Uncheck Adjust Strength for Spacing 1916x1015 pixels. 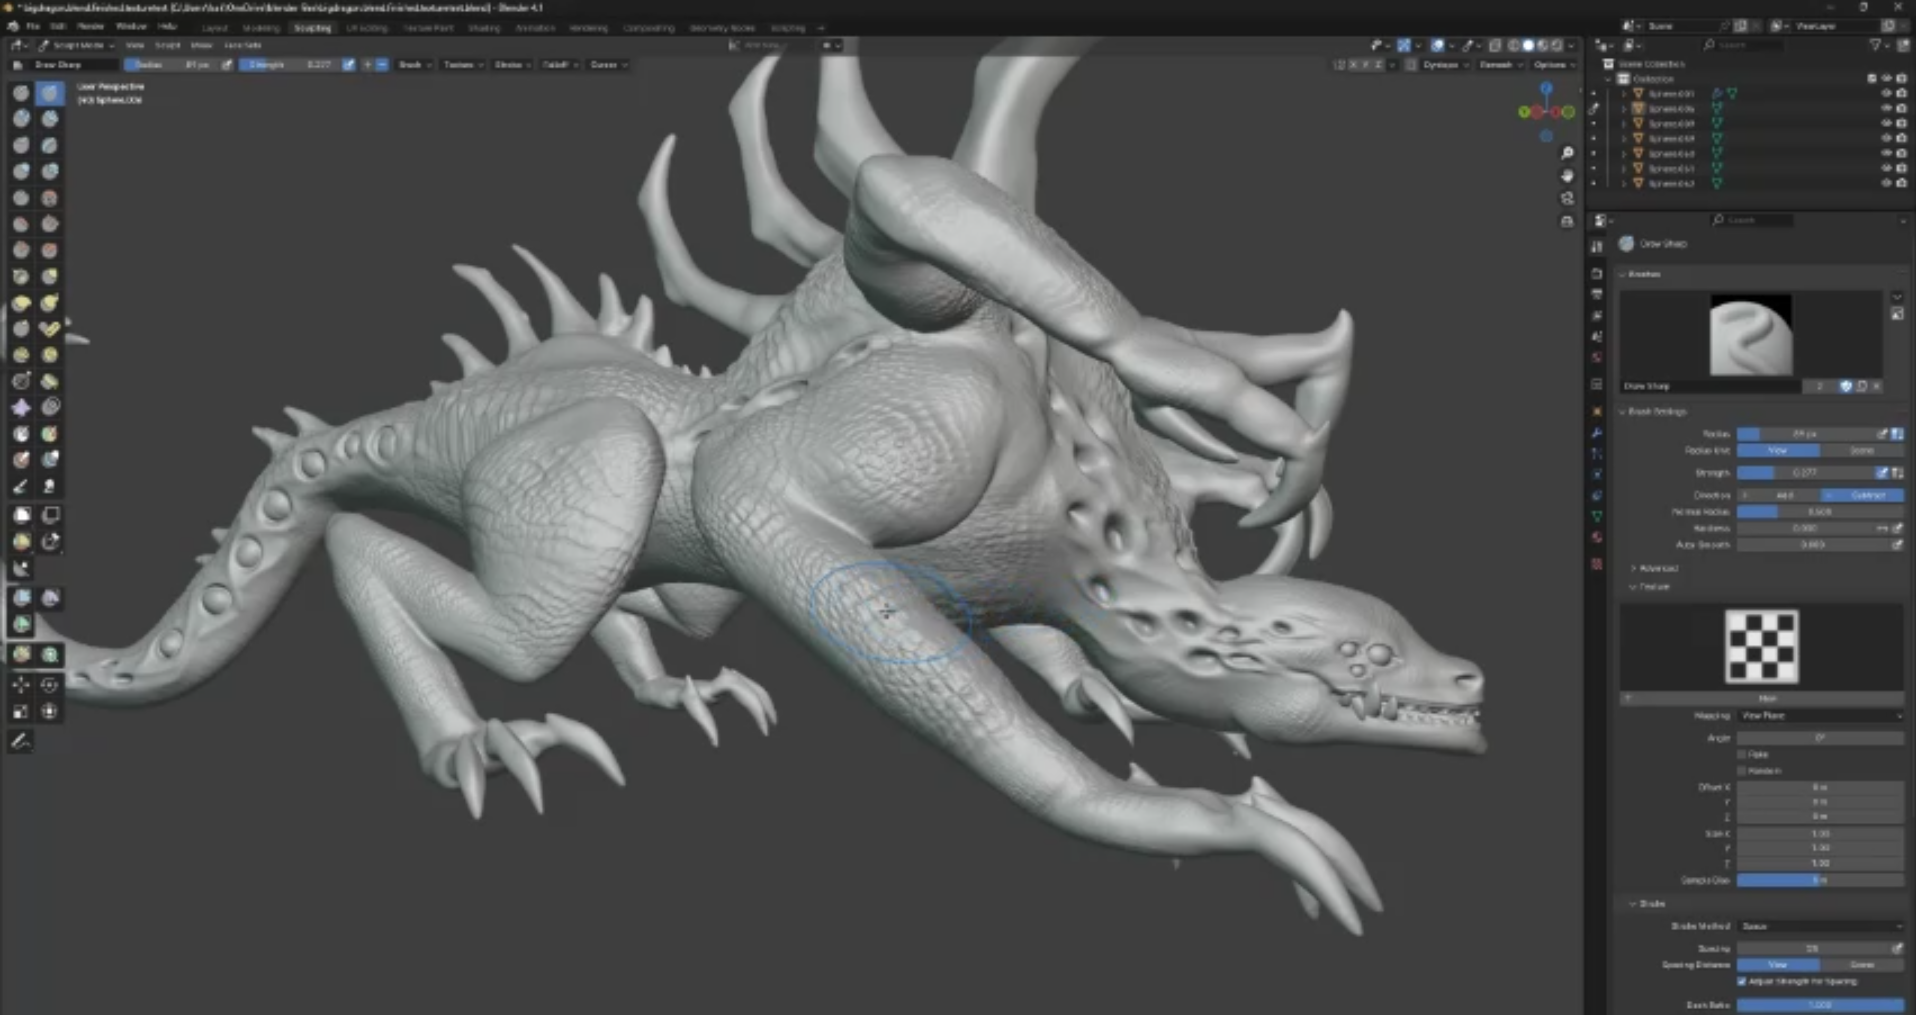[x=1742, y=982]
